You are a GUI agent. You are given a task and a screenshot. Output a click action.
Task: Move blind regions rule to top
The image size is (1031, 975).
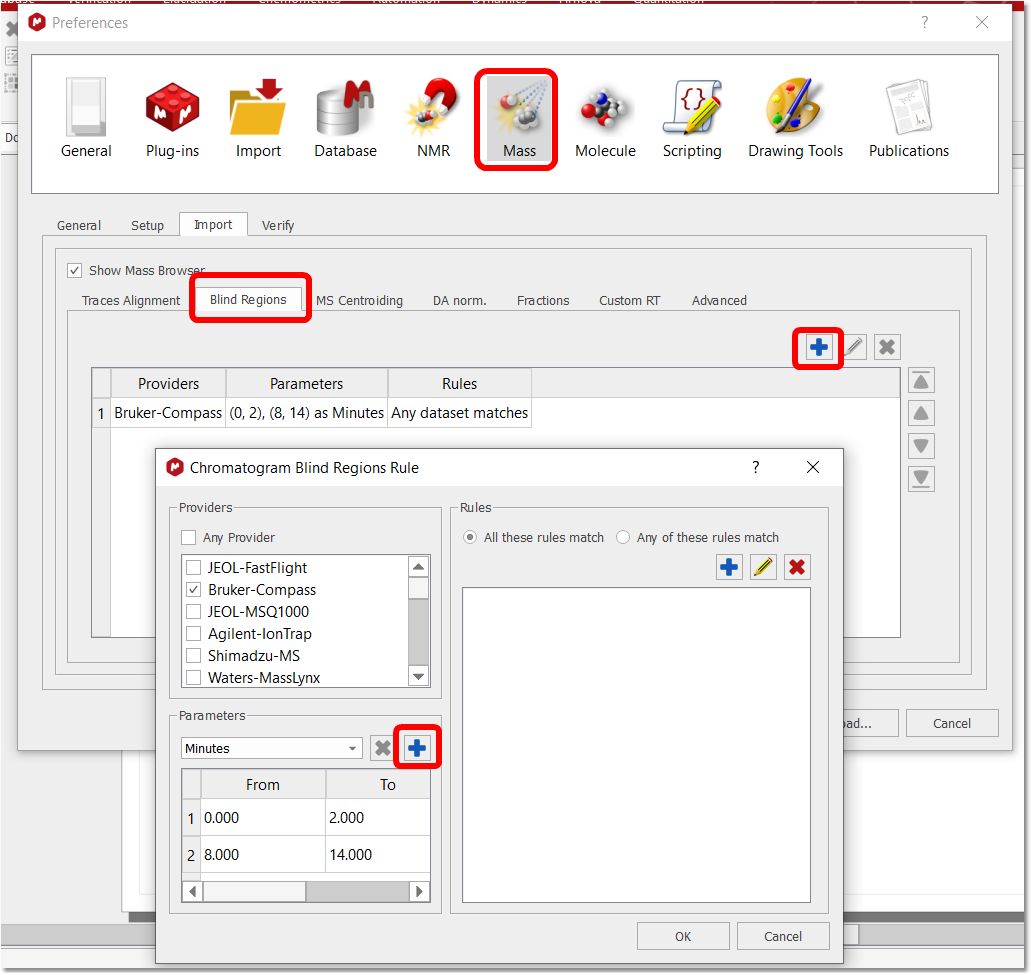(921, 381)
